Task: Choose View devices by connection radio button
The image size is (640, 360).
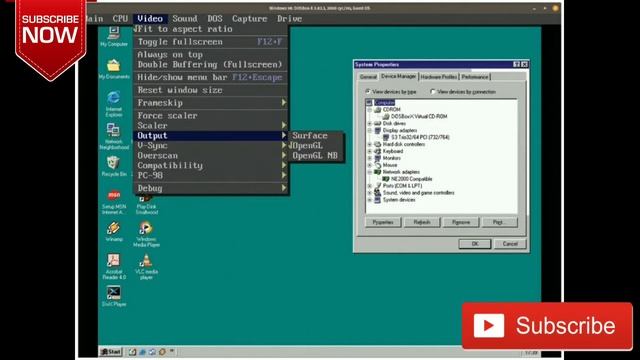Action: (433, 92)
